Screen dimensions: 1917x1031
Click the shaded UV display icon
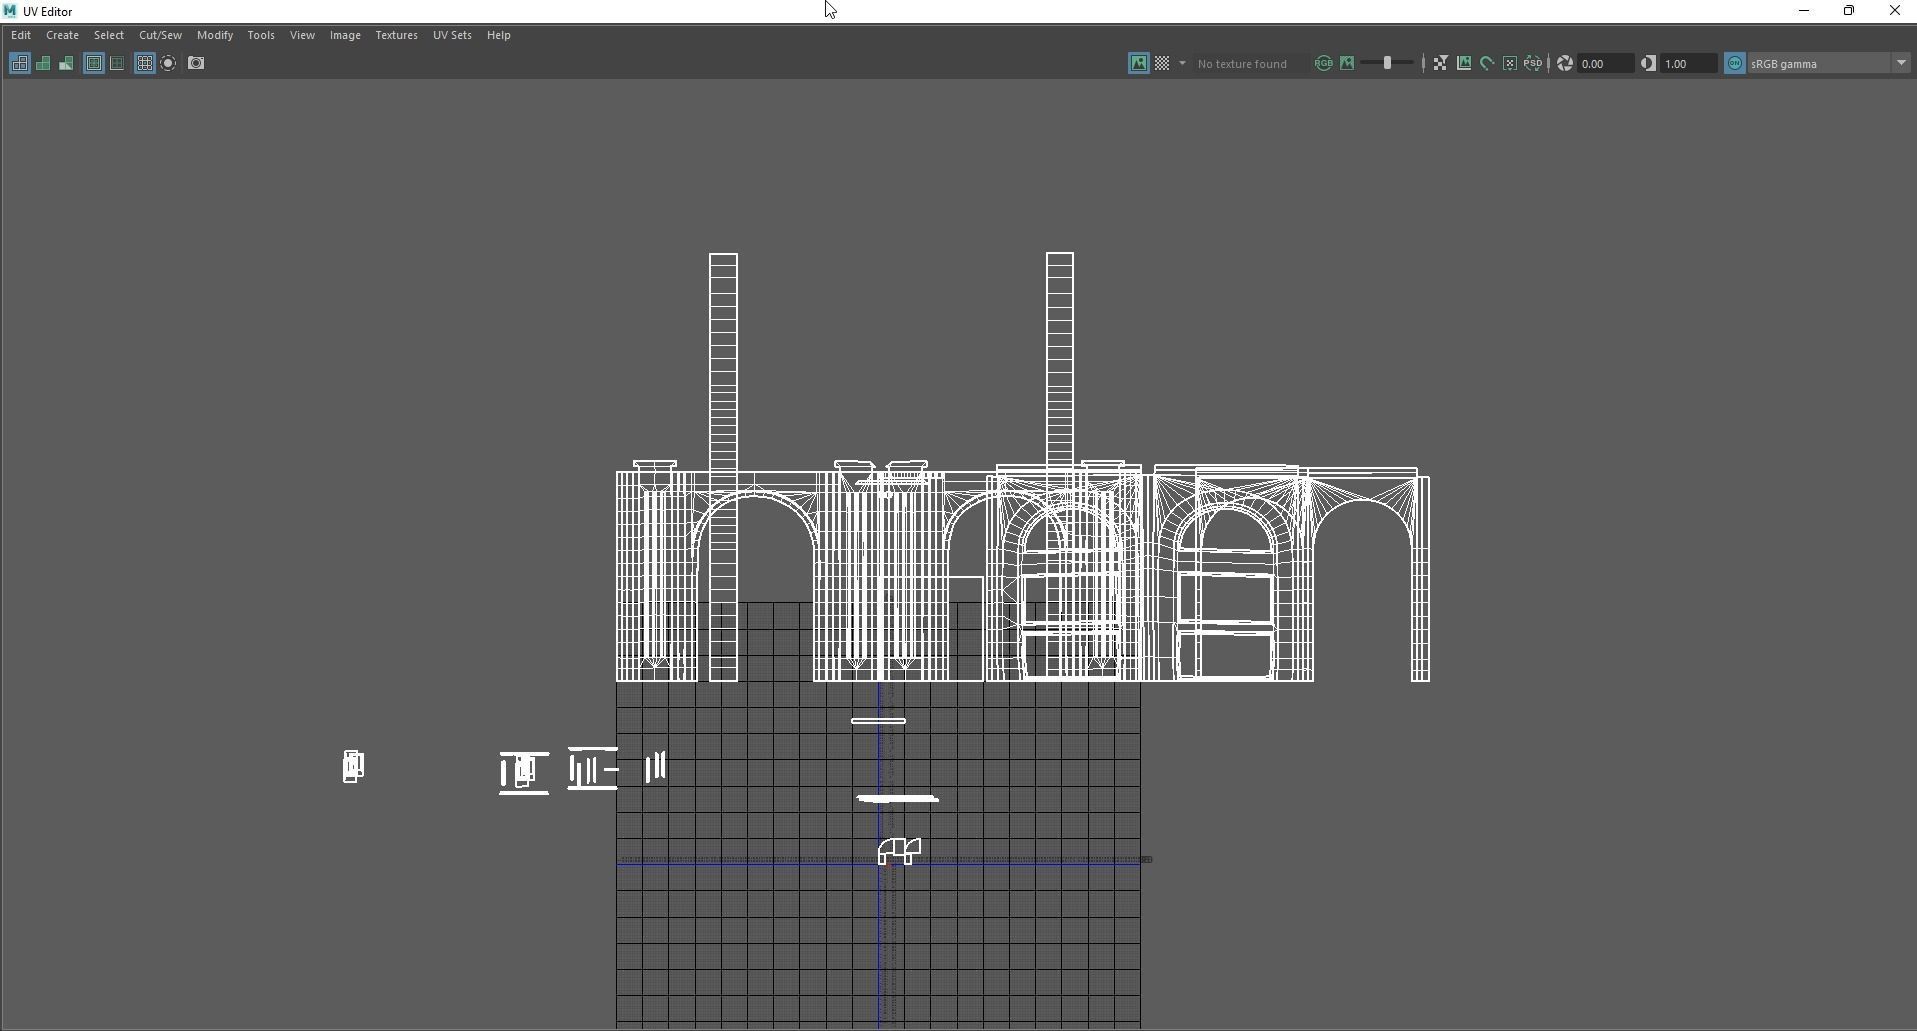(43, 63)
